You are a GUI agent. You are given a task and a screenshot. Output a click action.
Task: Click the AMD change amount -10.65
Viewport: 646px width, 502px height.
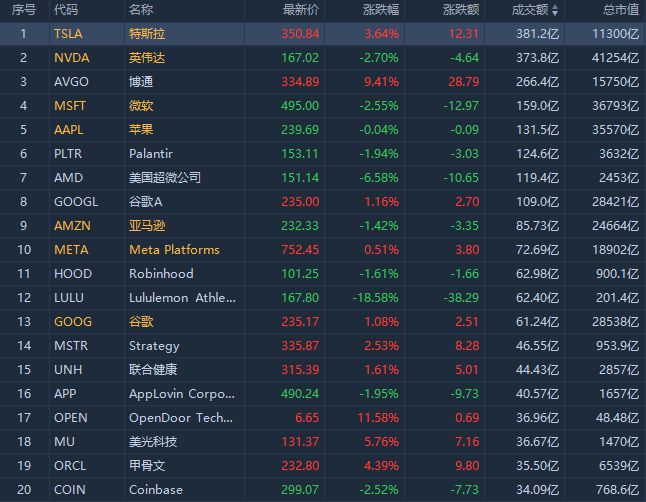tap(461, 178)
